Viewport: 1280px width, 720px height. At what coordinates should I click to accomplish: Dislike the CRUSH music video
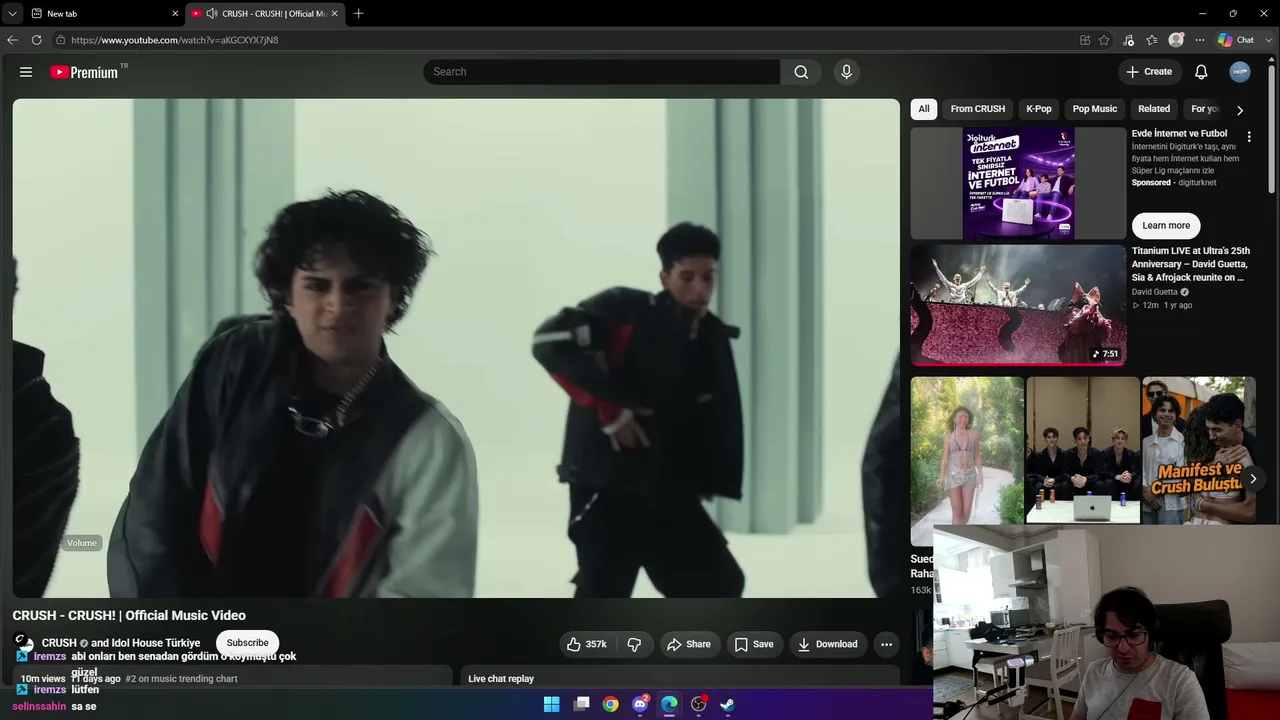[x=634, y=645]
